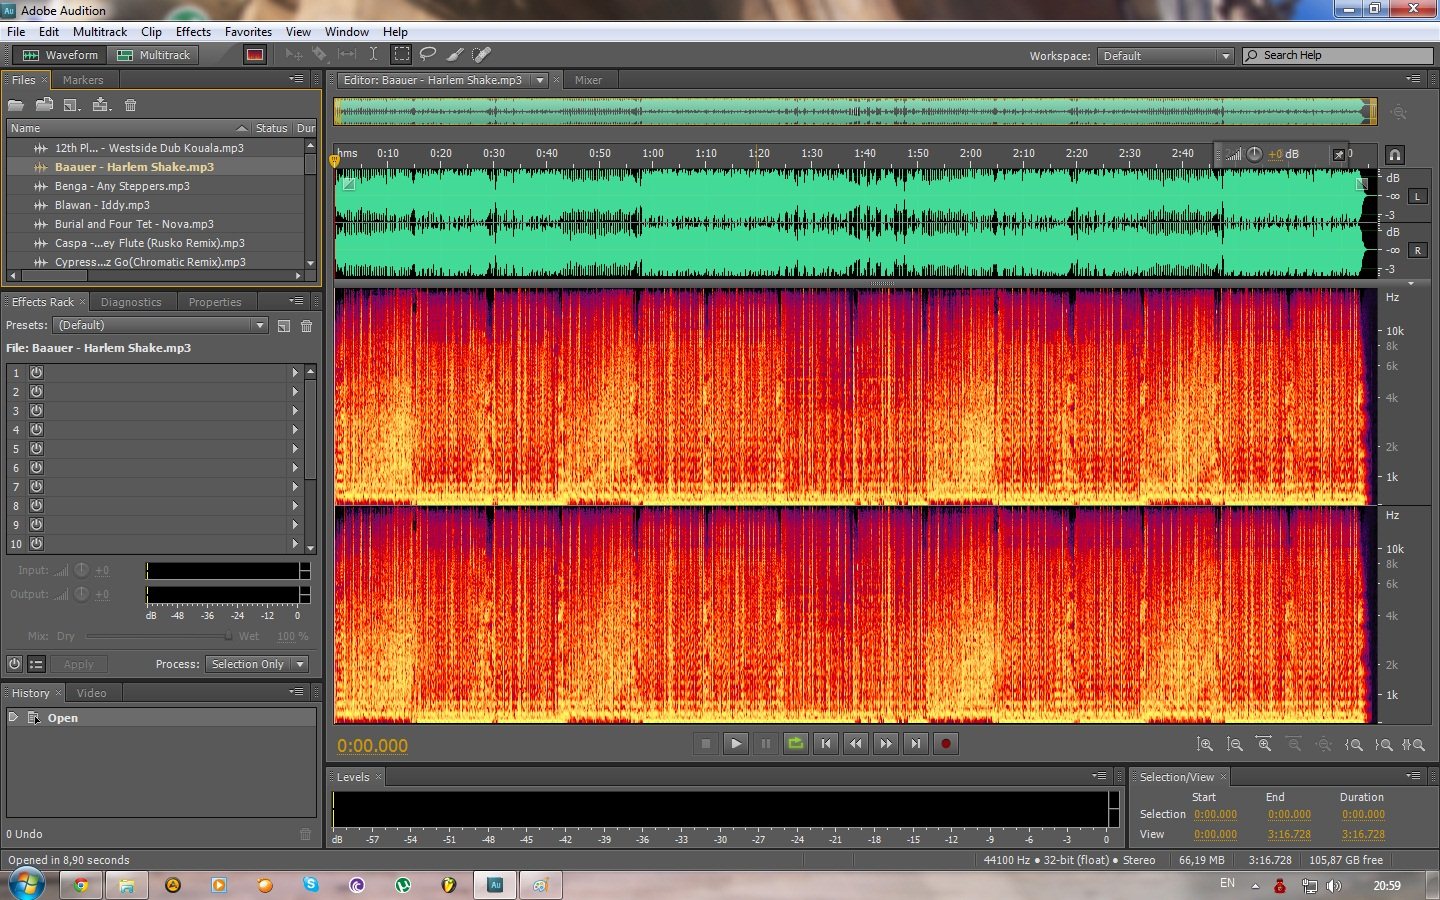Image resolution: width=1440 pixels, height=900 pixels.
Task: Zoom in time
Action: point(1264,743)
